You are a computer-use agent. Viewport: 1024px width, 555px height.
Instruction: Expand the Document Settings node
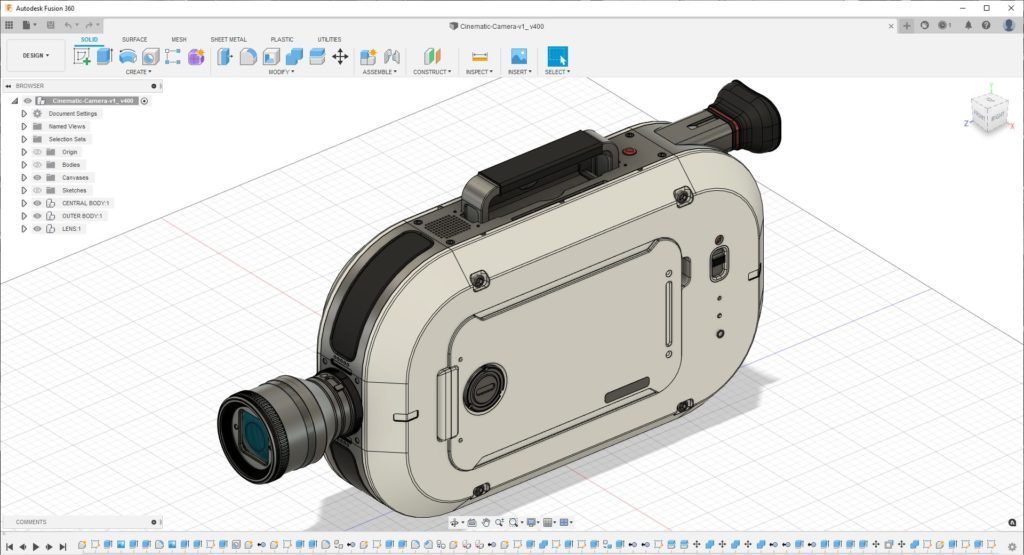pyautogui.click(x=23, y=114)
